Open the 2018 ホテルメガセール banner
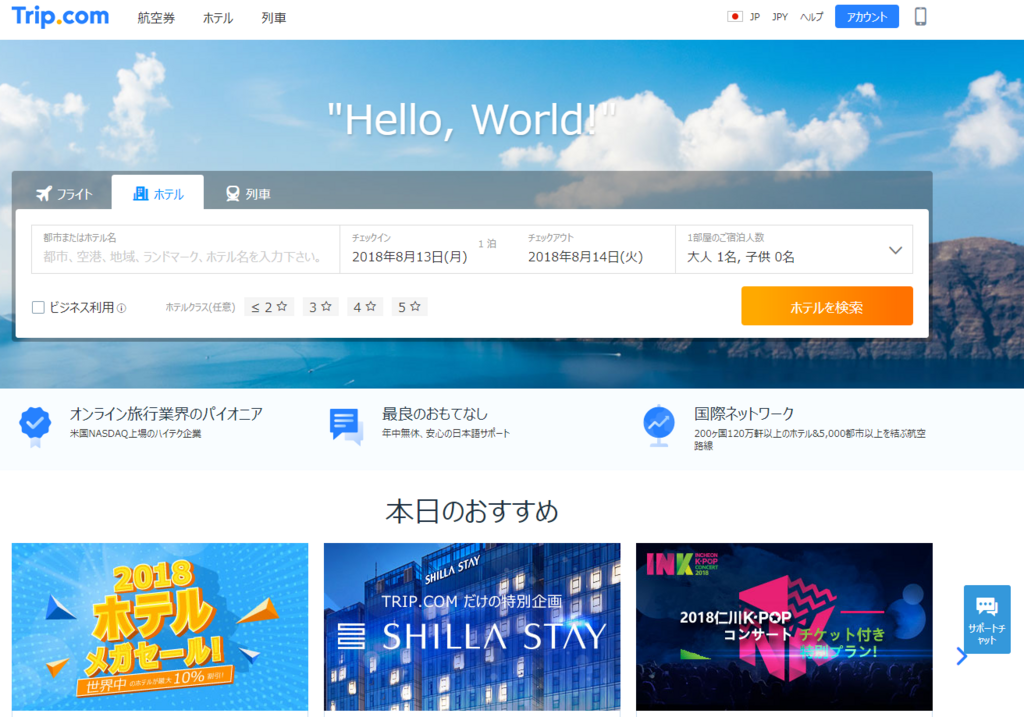 coord(160,627)
